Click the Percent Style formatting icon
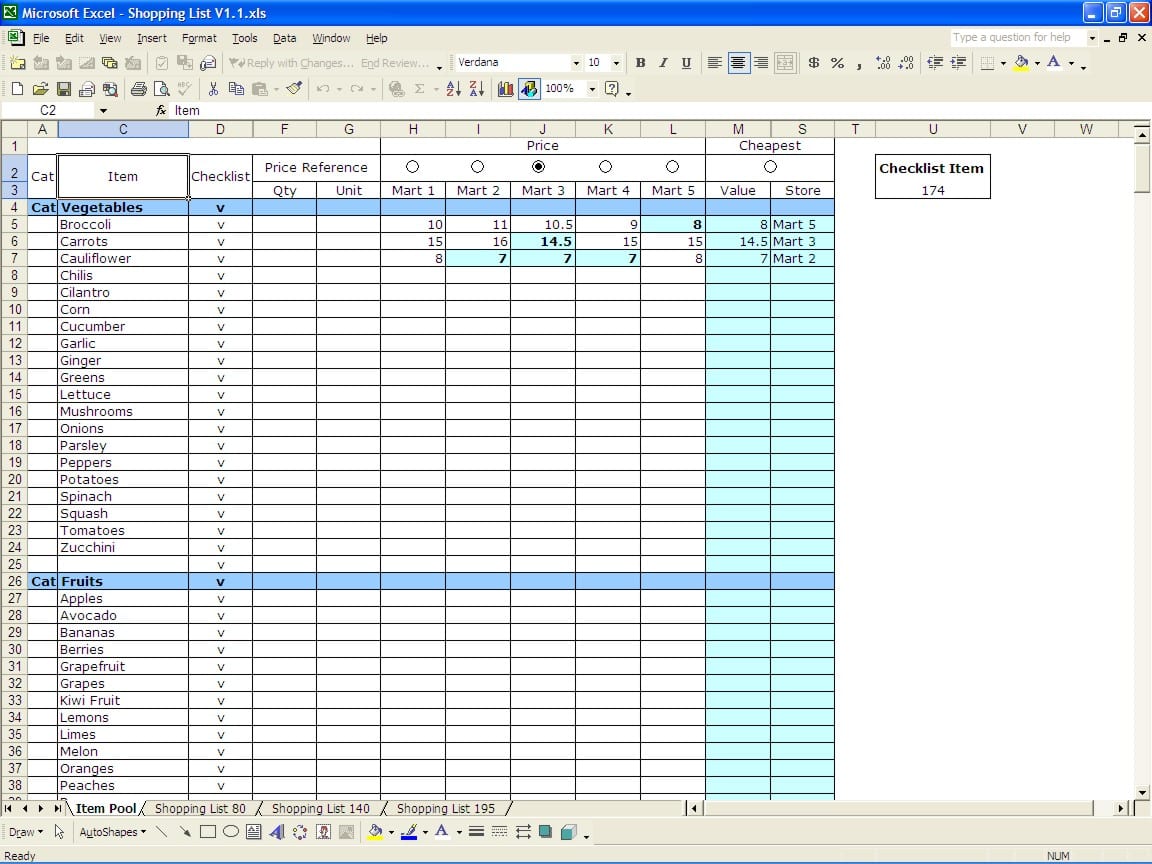 click(x=837, y=63)
